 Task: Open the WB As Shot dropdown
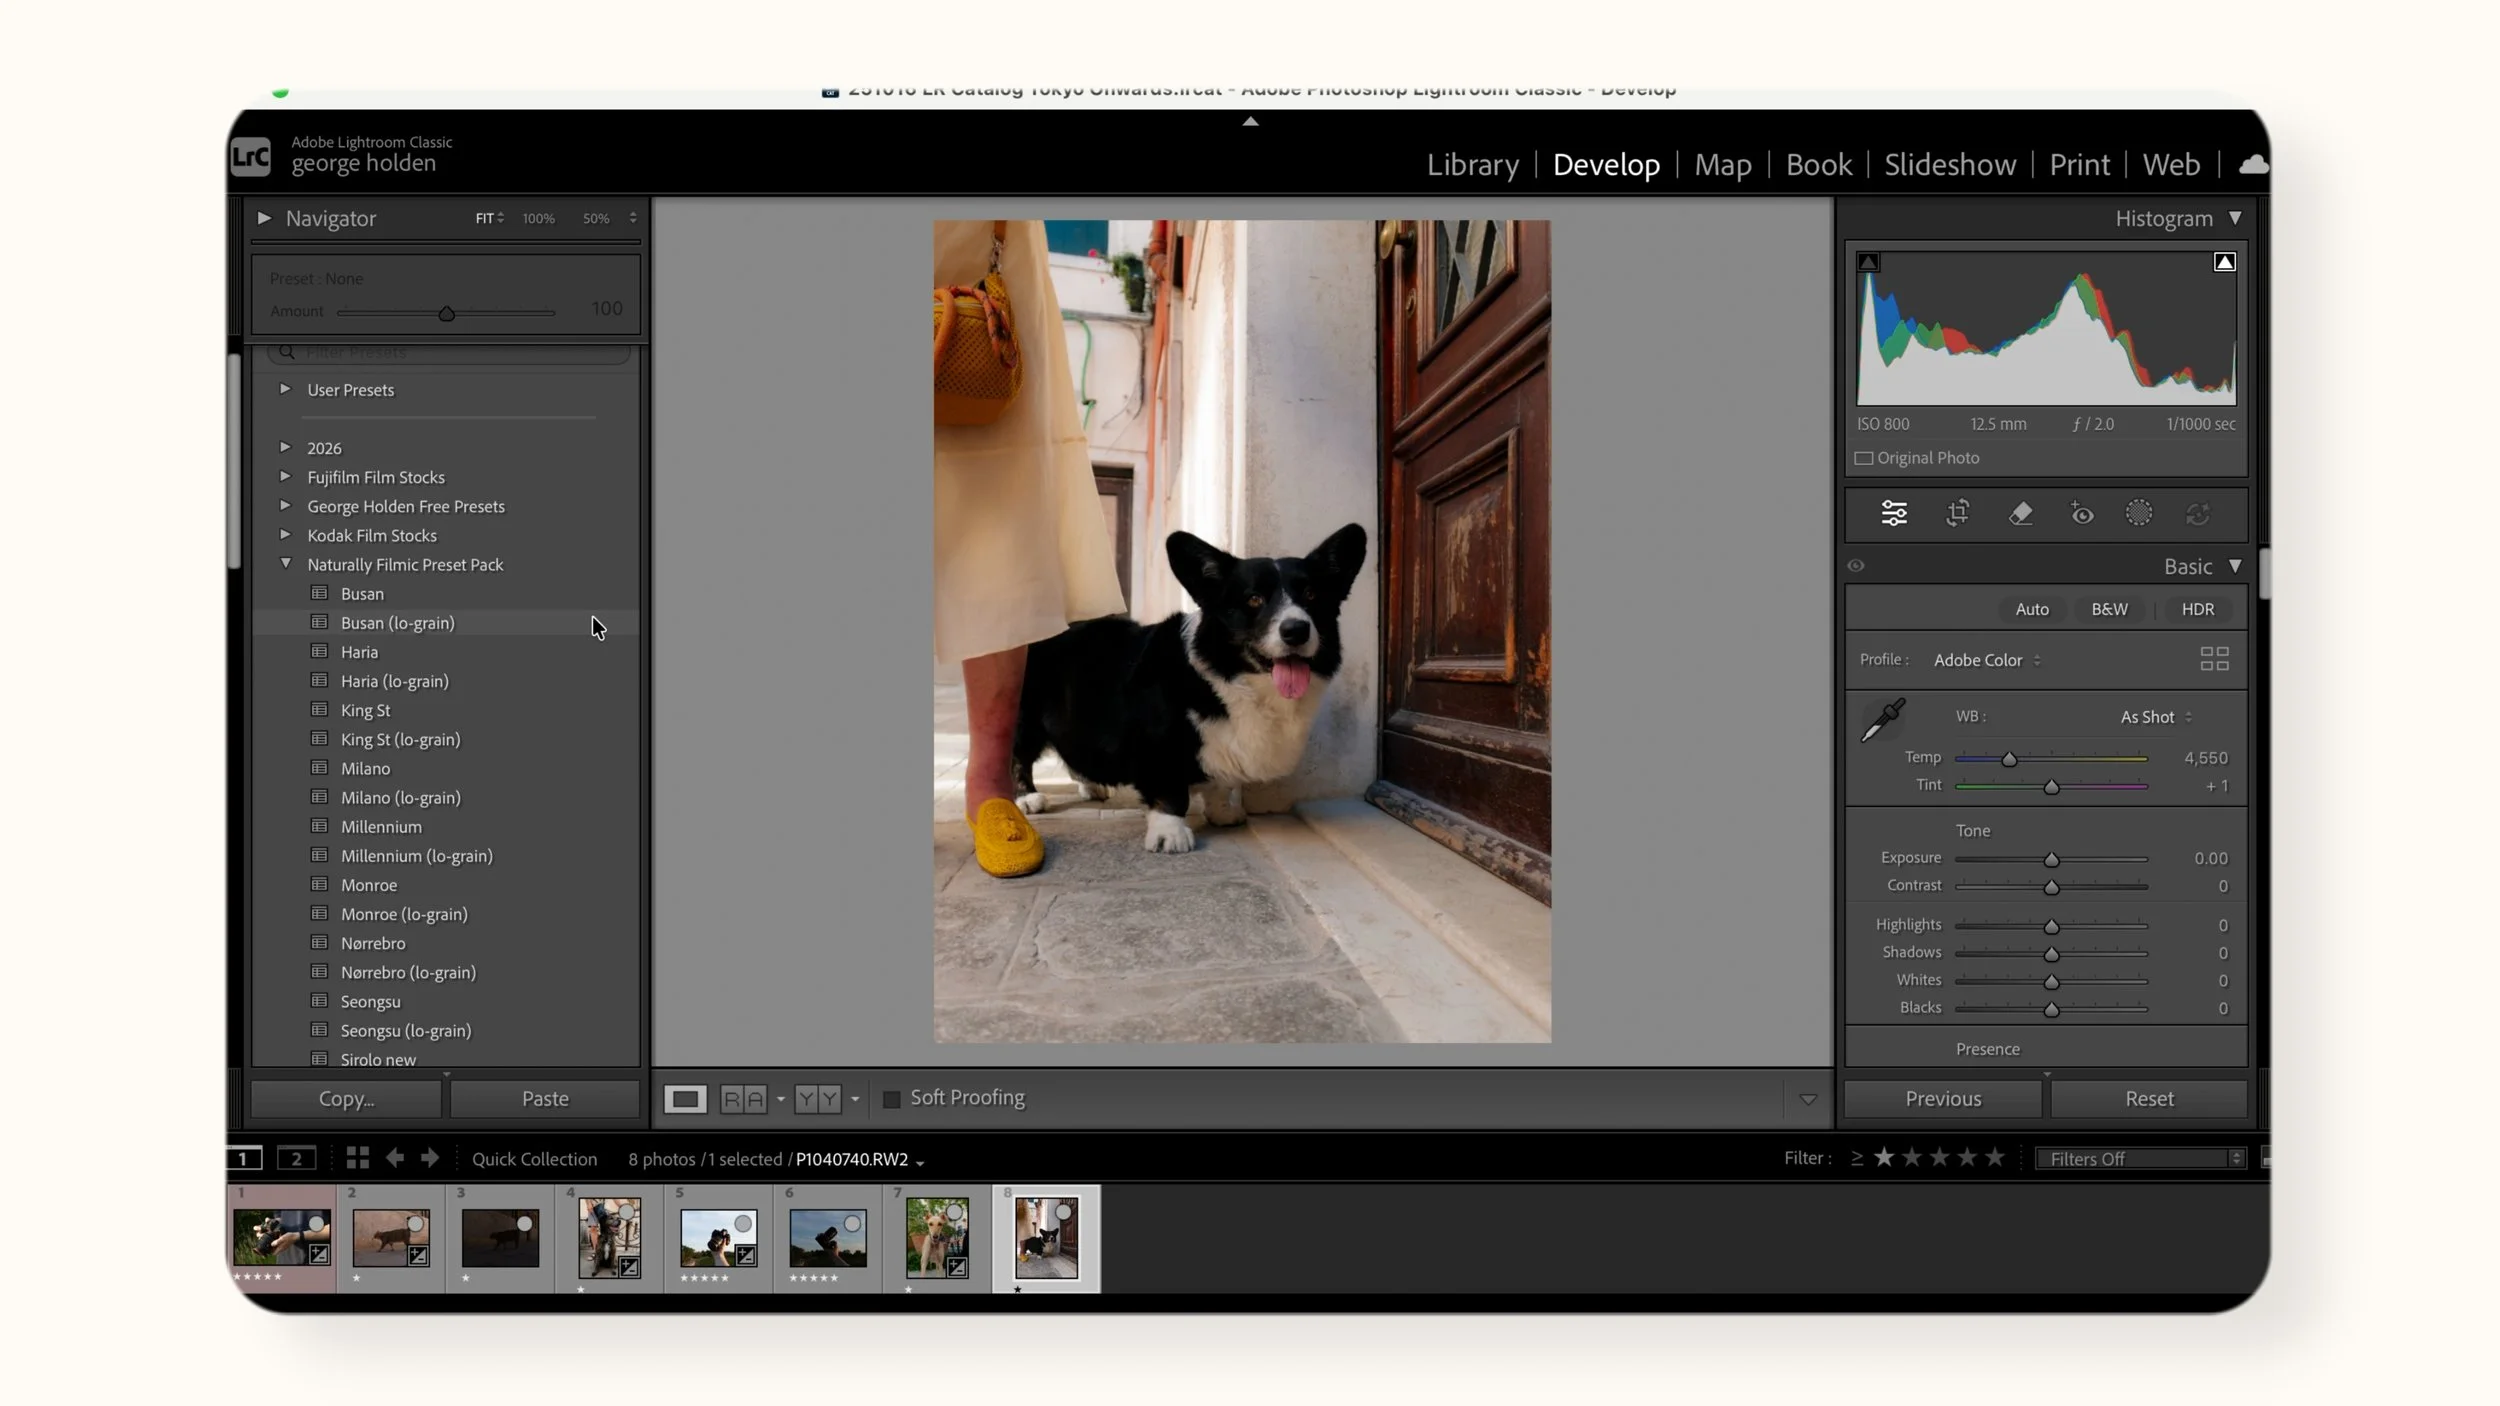click(2156, 717)
